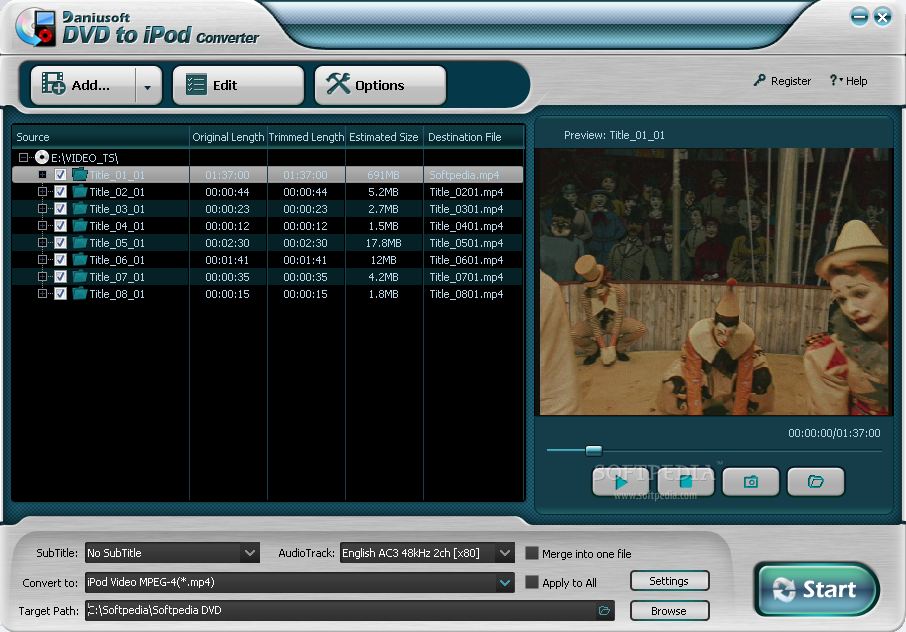906x632 pixels.
Task: Click the Estimated Size column header
Action: pyautogui.click(x=384, y=137)
